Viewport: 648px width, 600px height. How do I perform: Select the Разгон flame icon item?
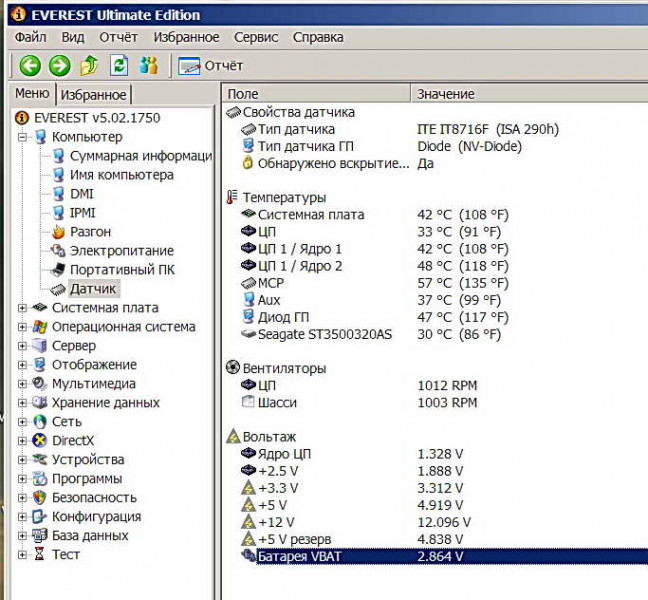90,232
